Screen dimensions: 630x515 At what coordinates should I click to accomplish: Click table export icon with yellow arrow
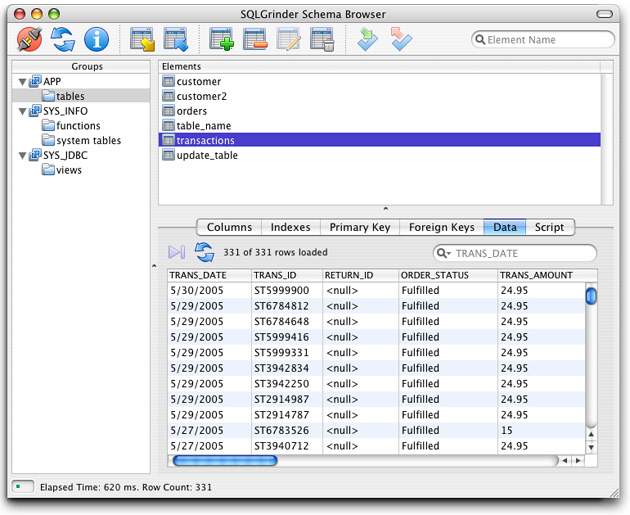tap(143, 39)
